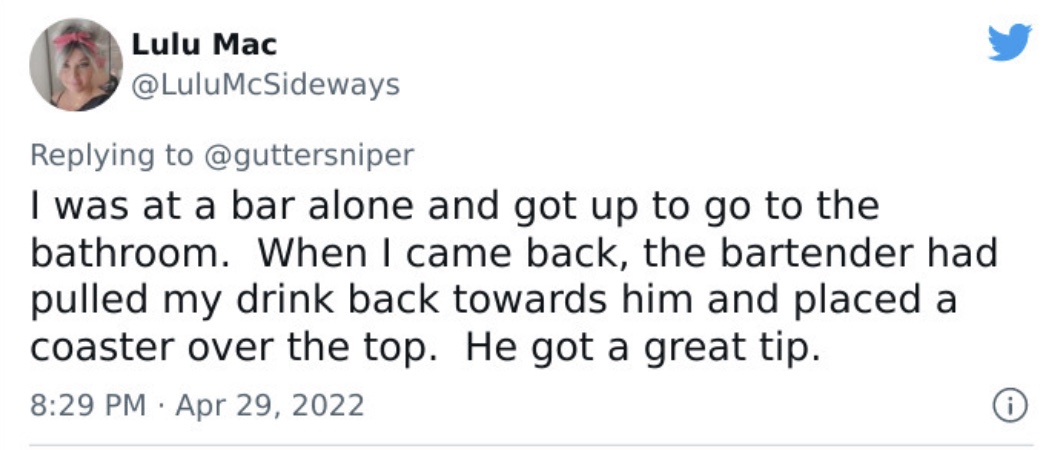The image size is (1056, 450).
Task: Click the divider line below the tweet
Action: pyautogui.click(x=531, y=445)
